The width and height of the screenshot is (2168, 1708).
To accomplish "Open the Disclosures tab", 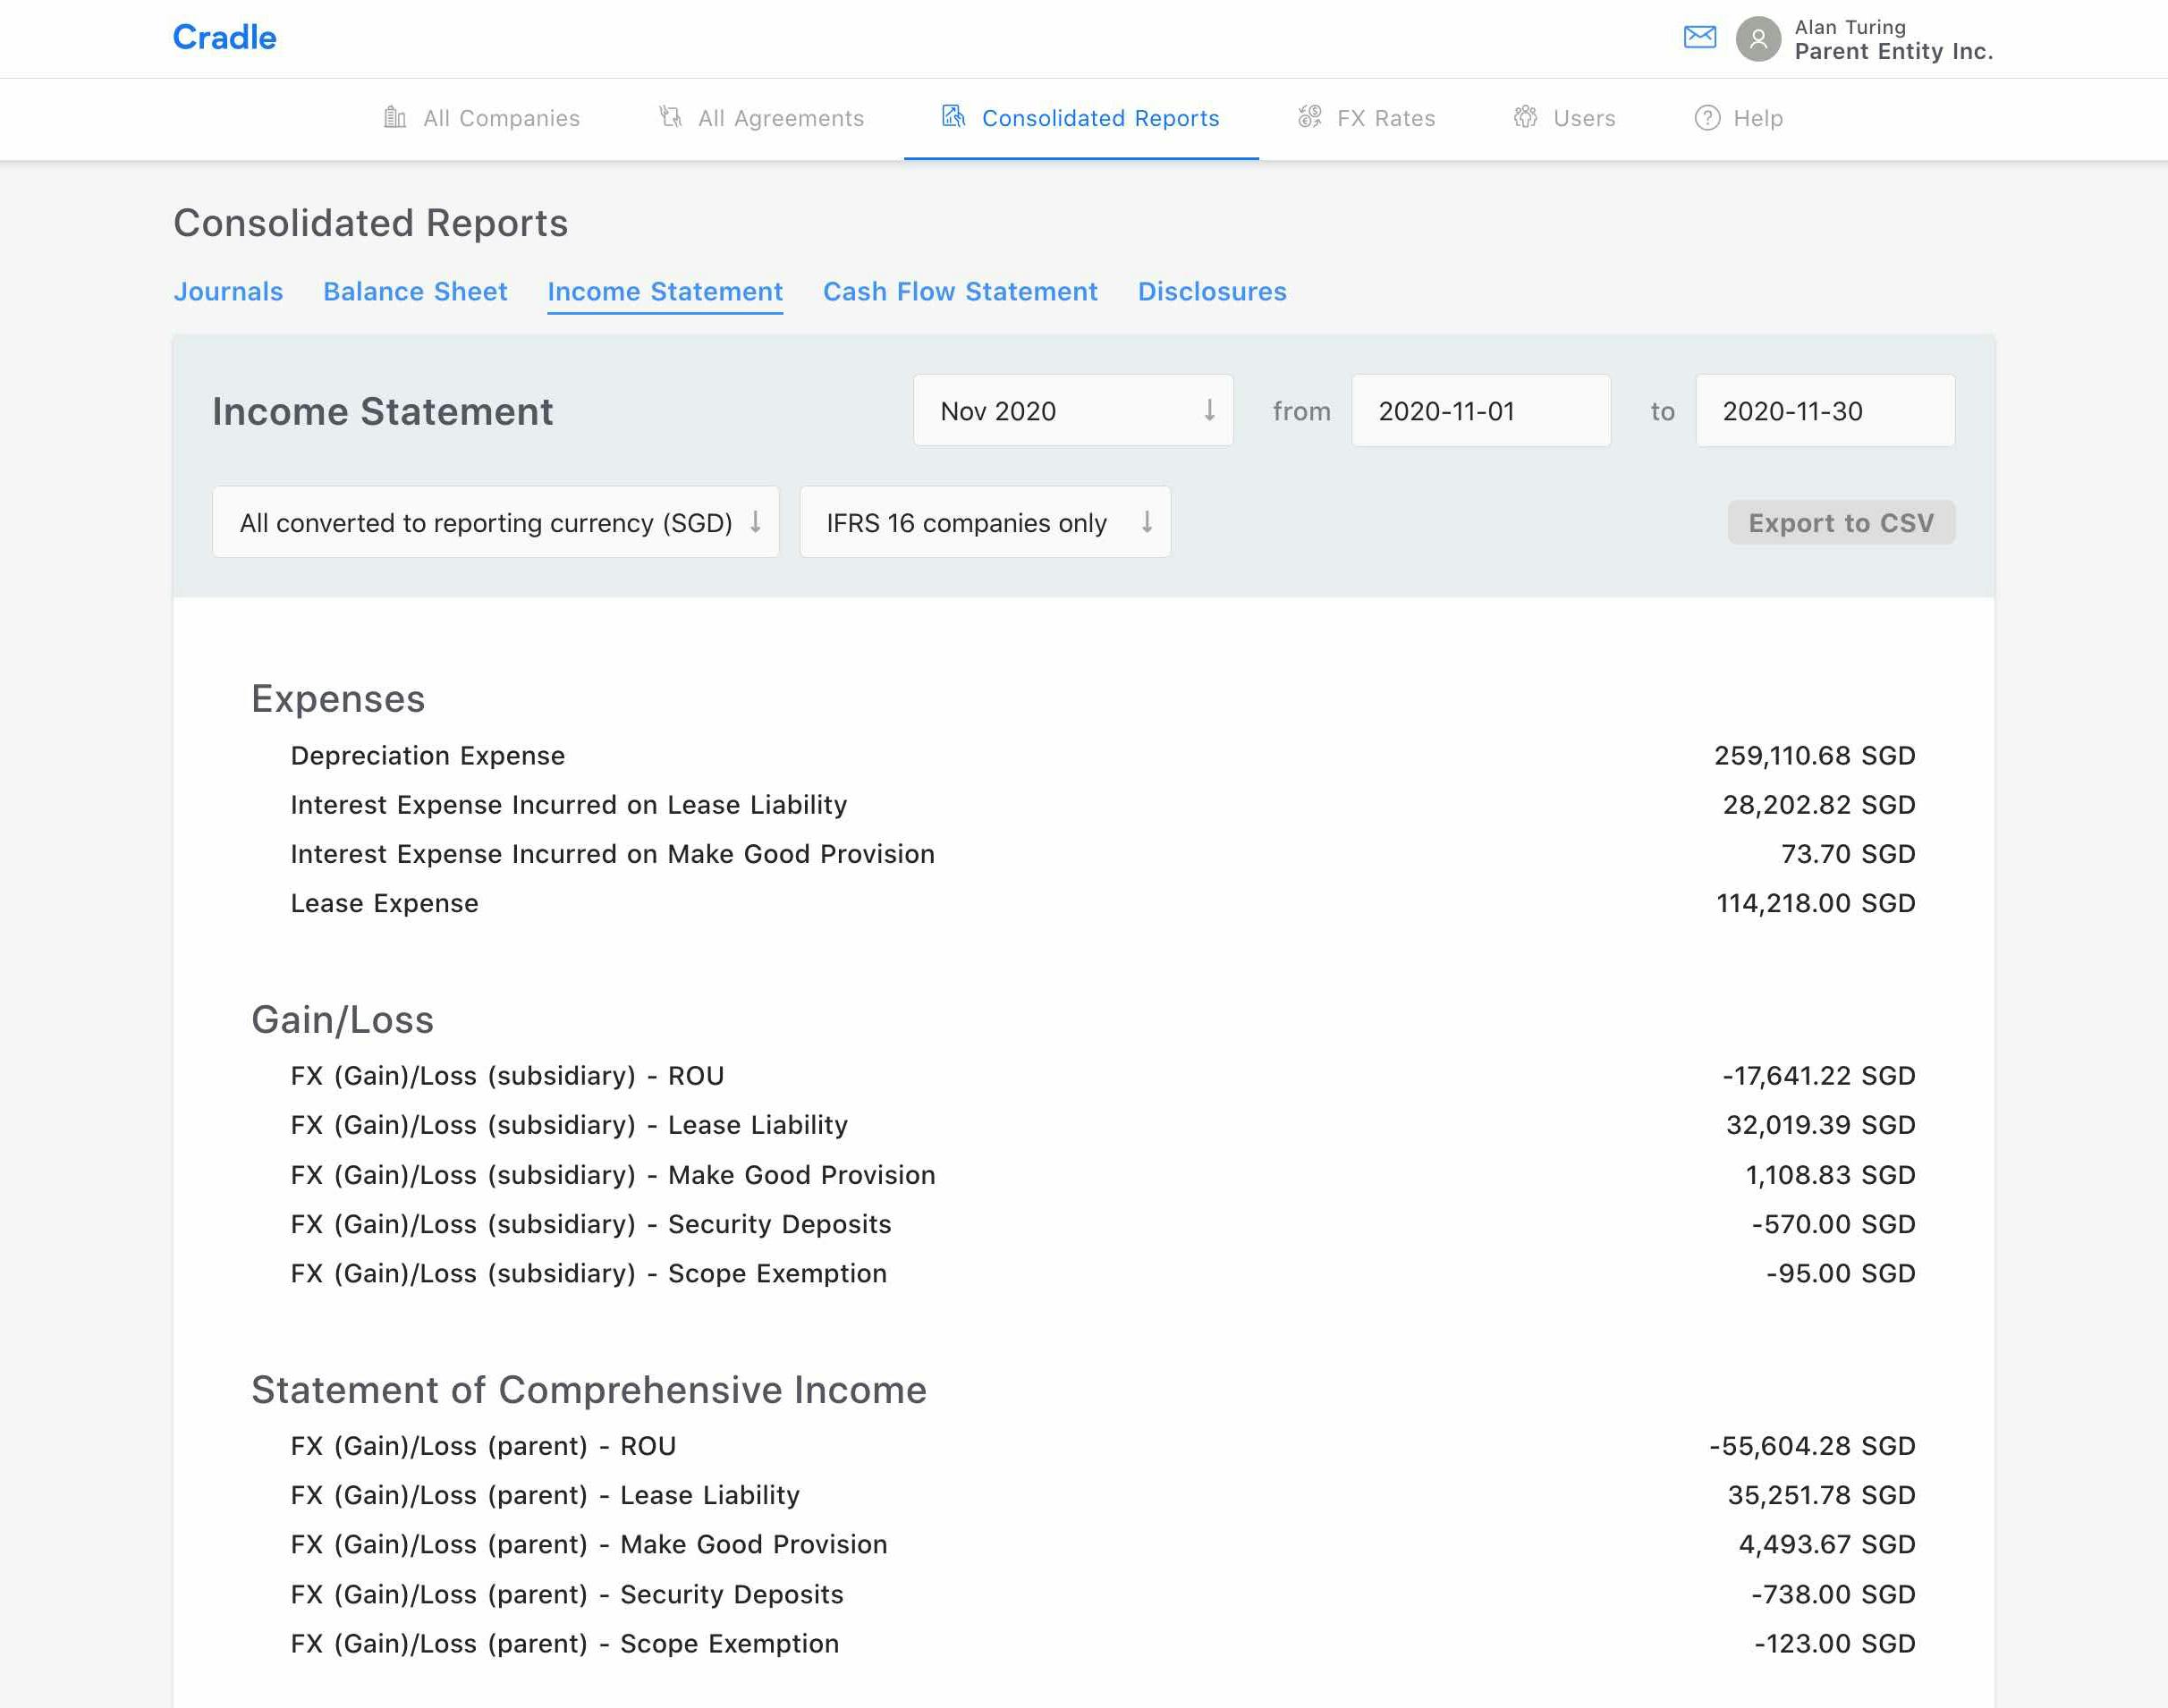I will (1211, 292).
